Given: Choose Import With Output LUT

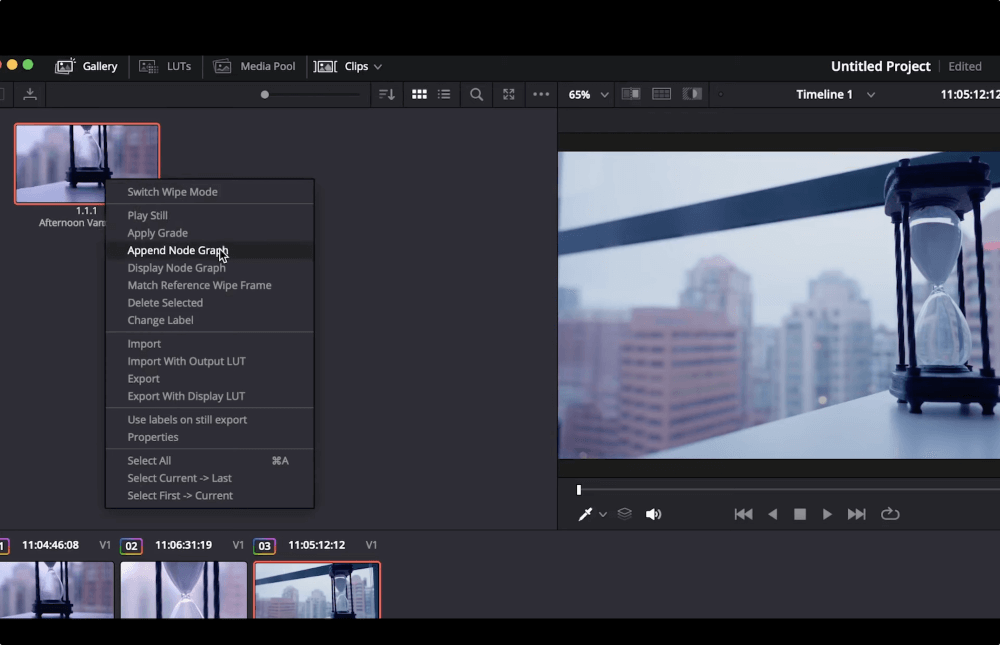Looking at the screenshot, I should (210, 361).
